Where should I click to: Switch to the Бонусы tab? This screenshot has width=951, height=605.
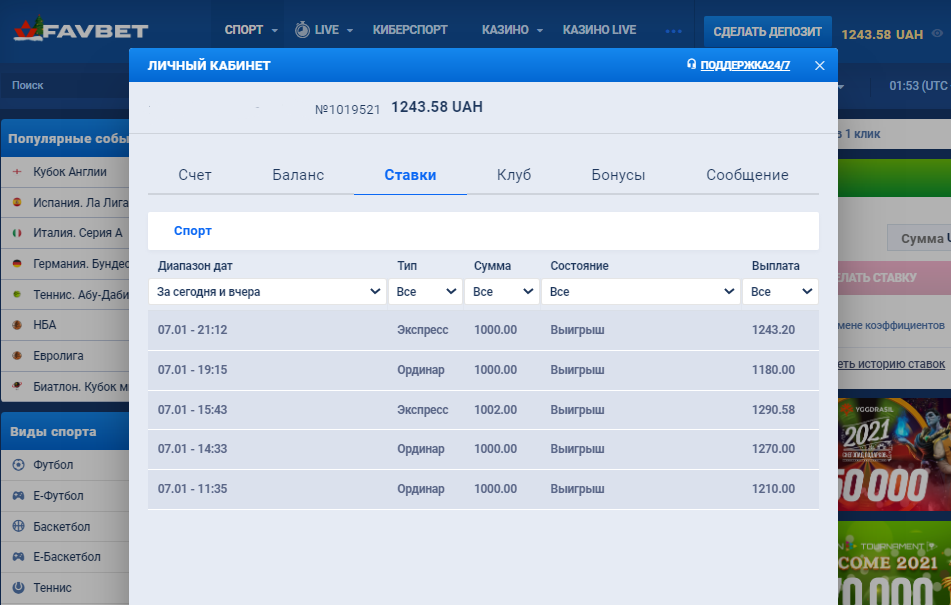[x=618, y=175]
